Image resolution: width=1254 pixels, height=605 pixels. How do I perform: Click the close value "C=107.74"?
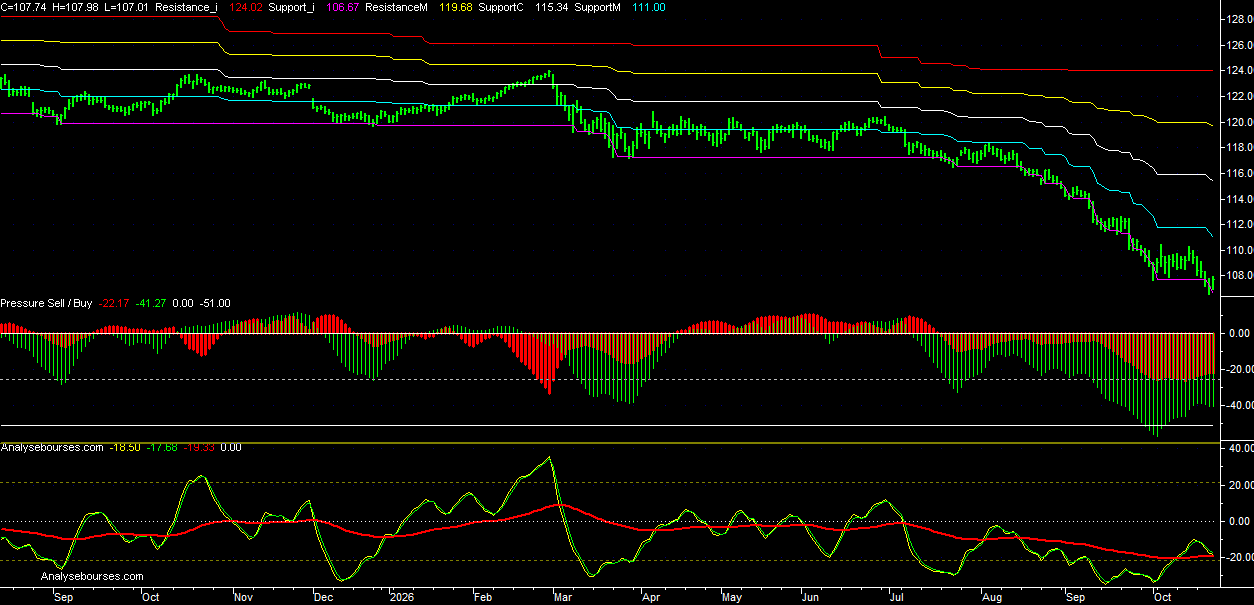(24, 7)
